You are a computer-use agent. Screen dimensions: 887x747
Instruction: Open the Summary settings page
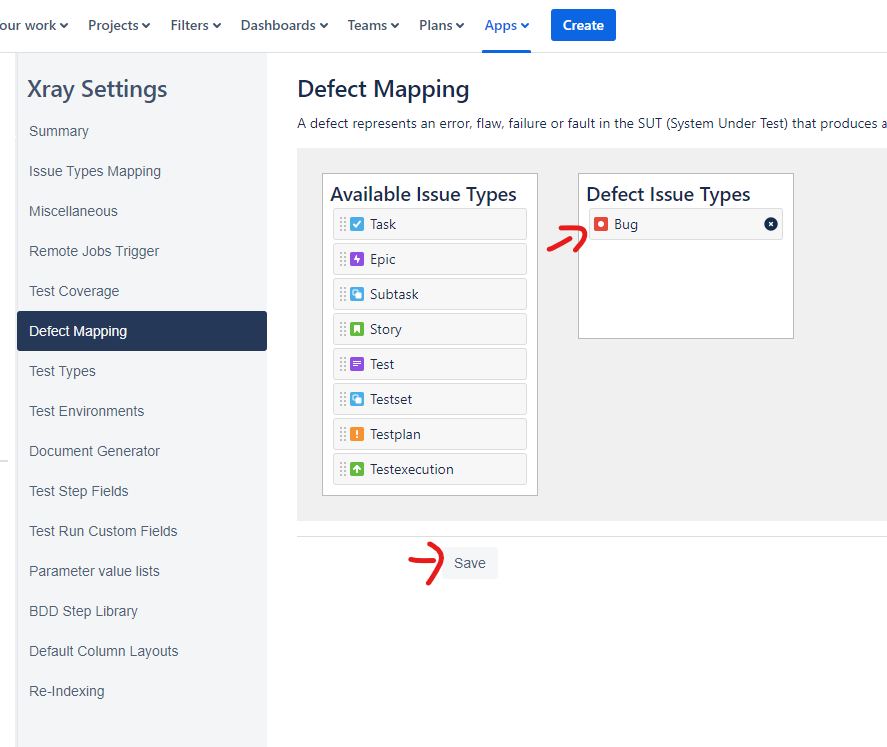pos(59,131)
